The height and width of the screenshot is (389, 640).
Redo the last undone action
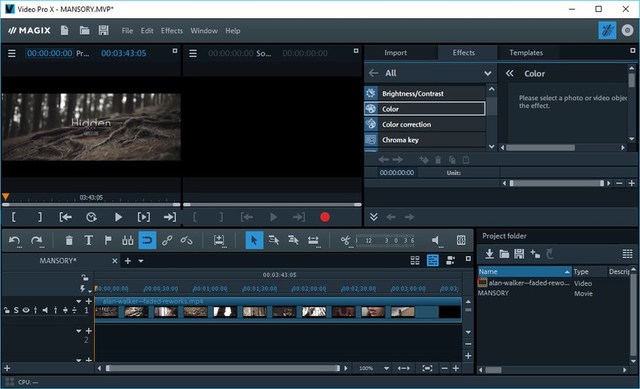point(37,240)
